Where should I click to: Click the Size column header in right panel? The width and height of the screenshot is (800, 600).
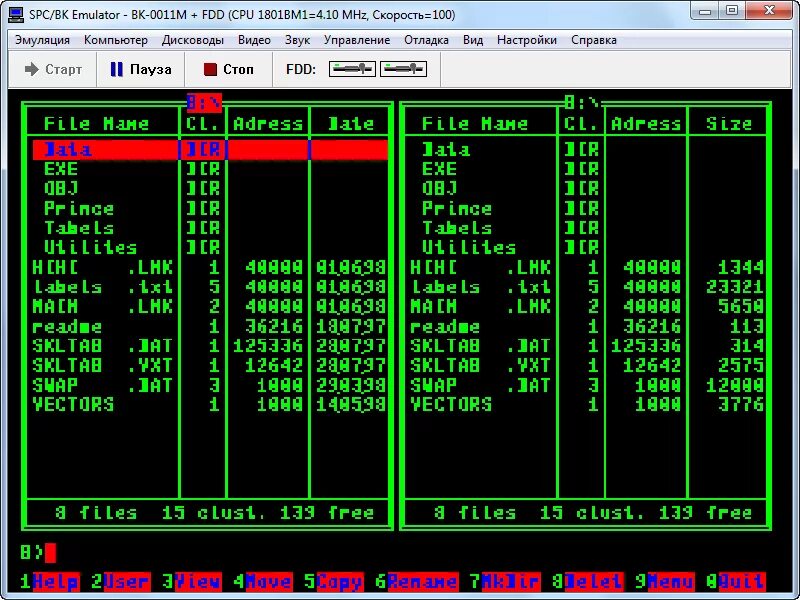[x=729, y=123]
